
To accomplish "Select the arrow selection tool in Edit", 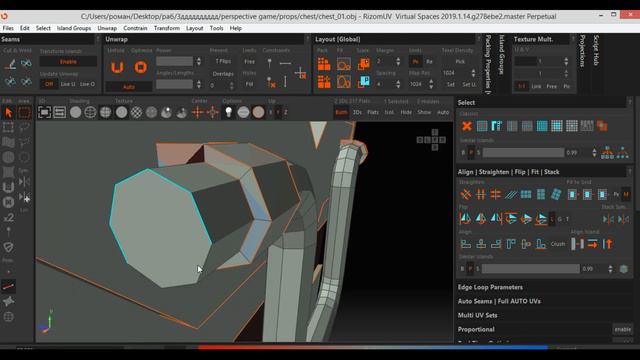I will [x=9, y=112].
